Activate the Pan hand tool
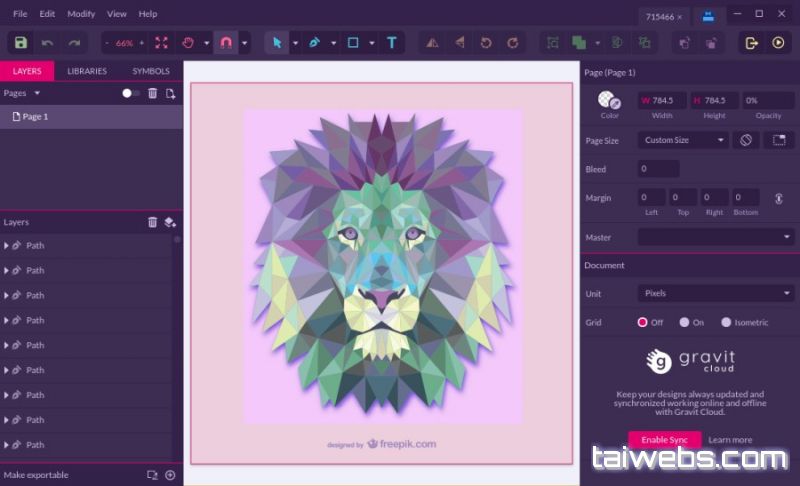 tap(188, 43)
